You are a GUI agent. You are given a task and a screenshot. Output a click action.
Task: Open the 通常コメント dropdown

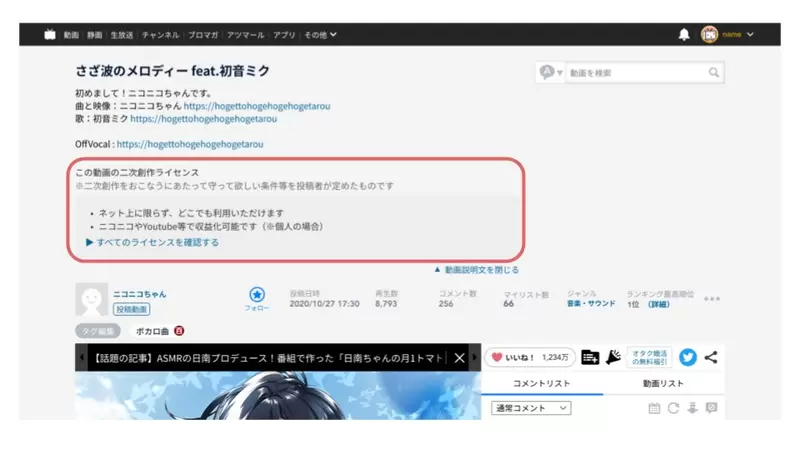531,408
